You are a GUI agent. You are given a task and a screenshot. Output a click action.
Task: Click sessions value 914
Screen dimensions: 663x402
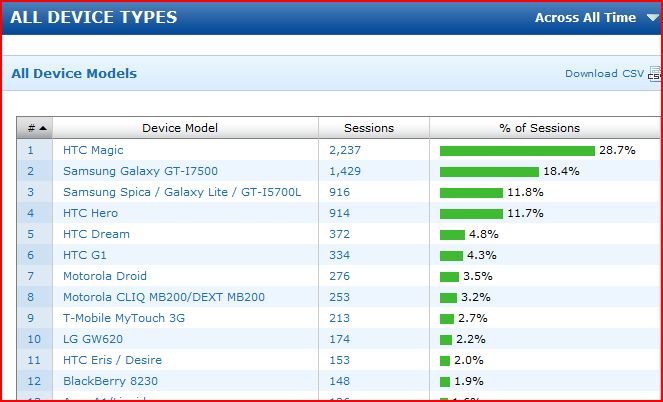tap(340, 213)
